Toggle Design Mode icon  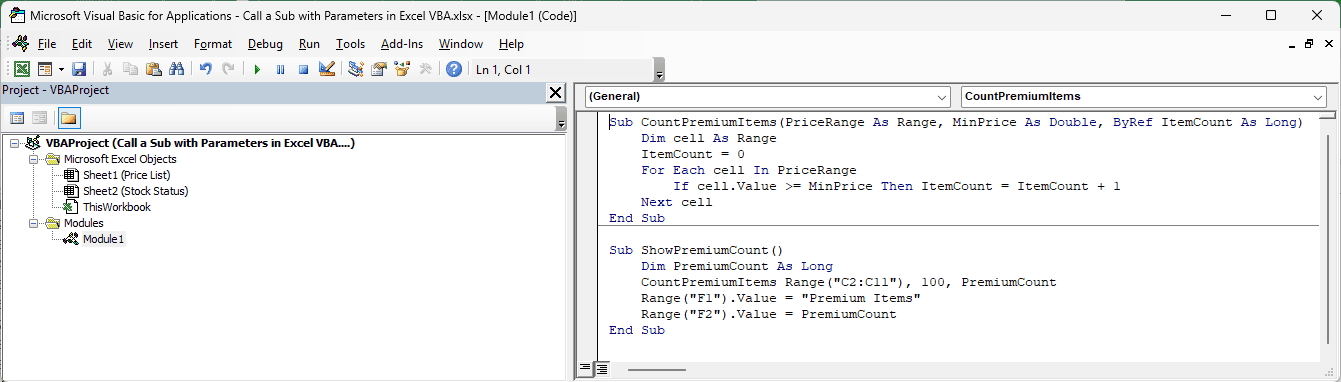coord(326,69)
